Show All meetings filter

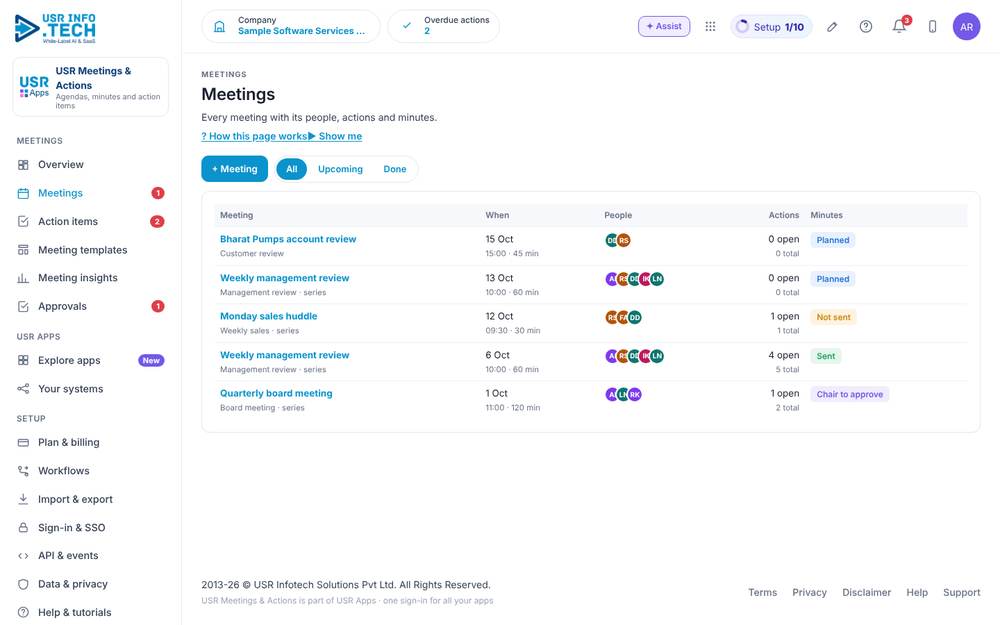[291, 169]
